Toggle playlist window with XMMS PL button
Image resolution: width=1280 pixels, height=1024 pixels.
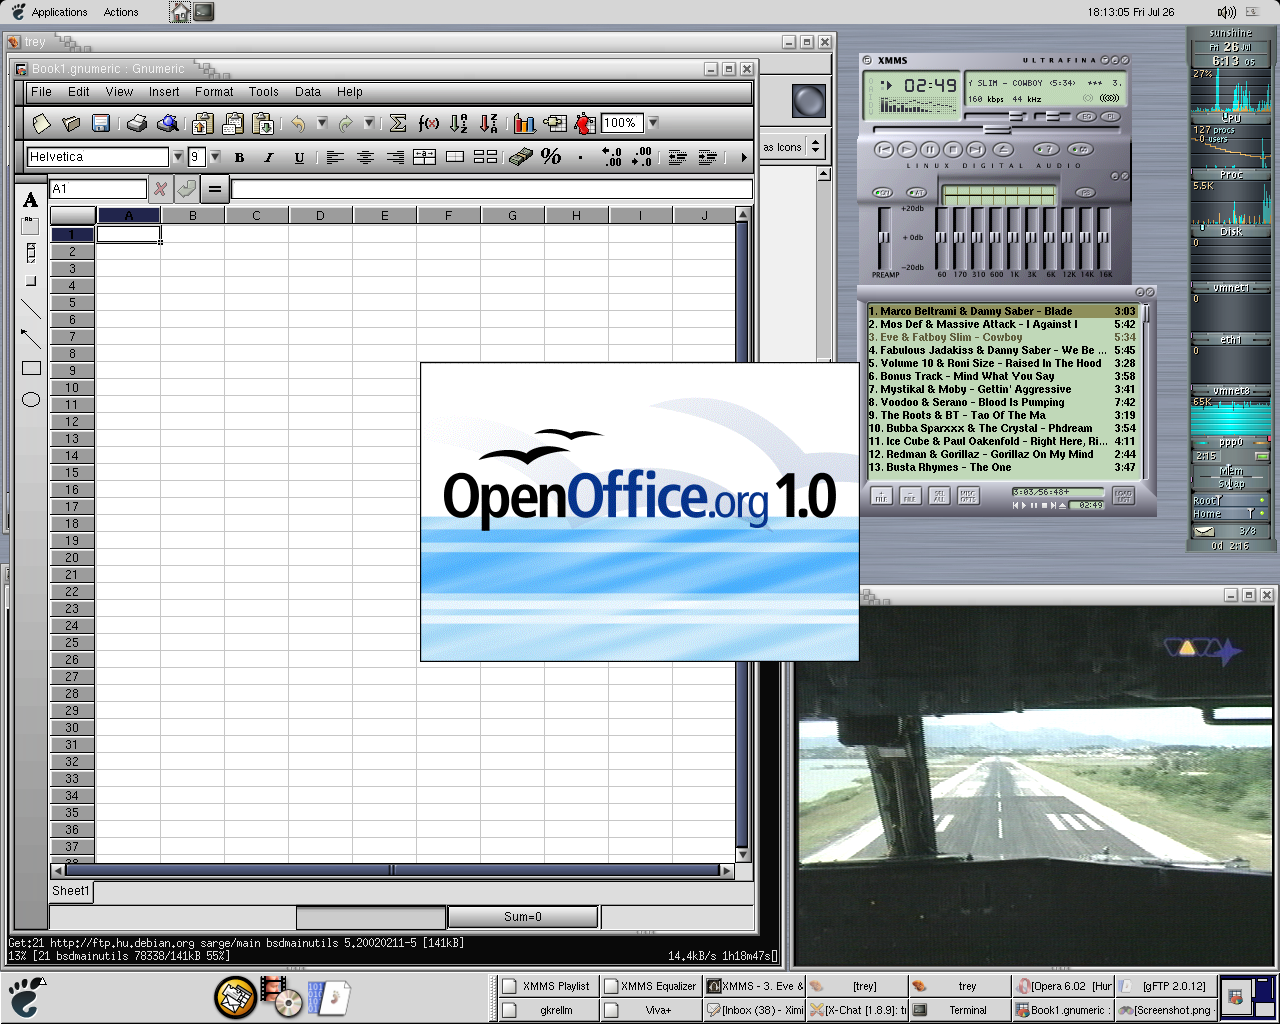pyautogui.click(x=1110, y=117)
